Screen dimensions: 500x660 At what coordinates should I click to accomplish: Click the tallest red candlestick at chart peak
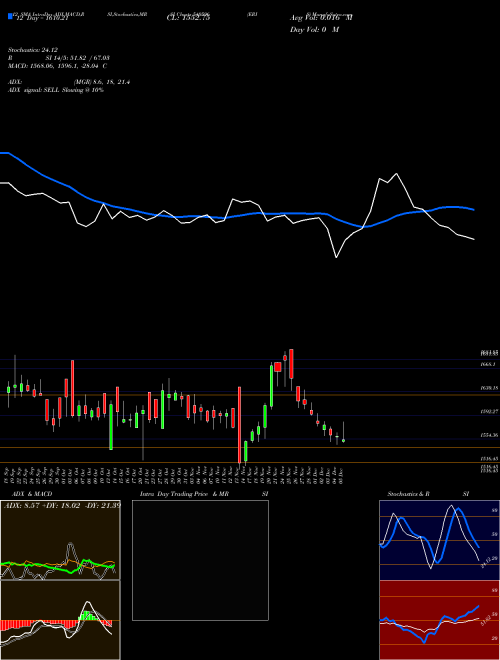(x=291, y=365)
